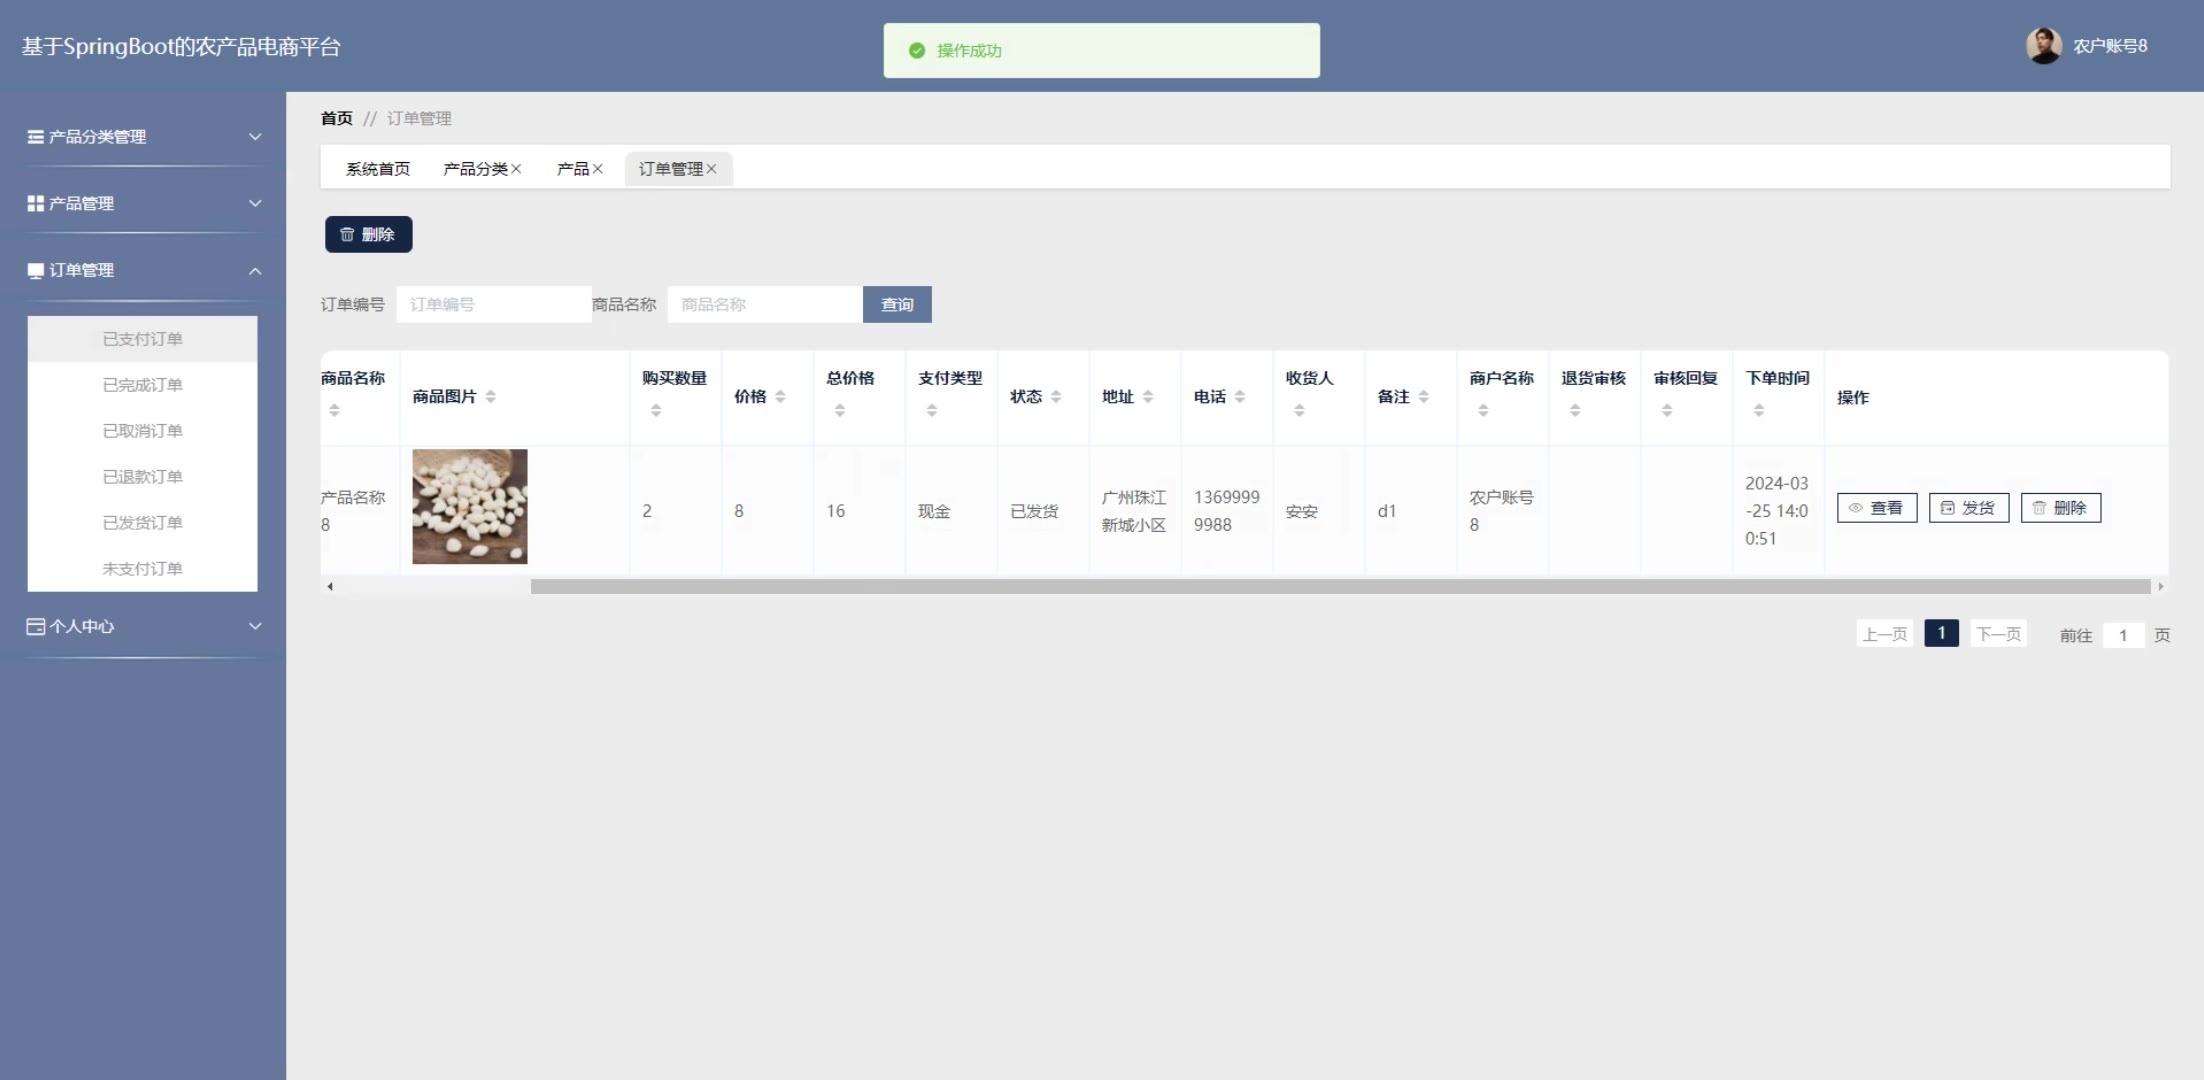Switch to 系统首页 tab
The image size is (2204, 1080).
click(378, 169)
